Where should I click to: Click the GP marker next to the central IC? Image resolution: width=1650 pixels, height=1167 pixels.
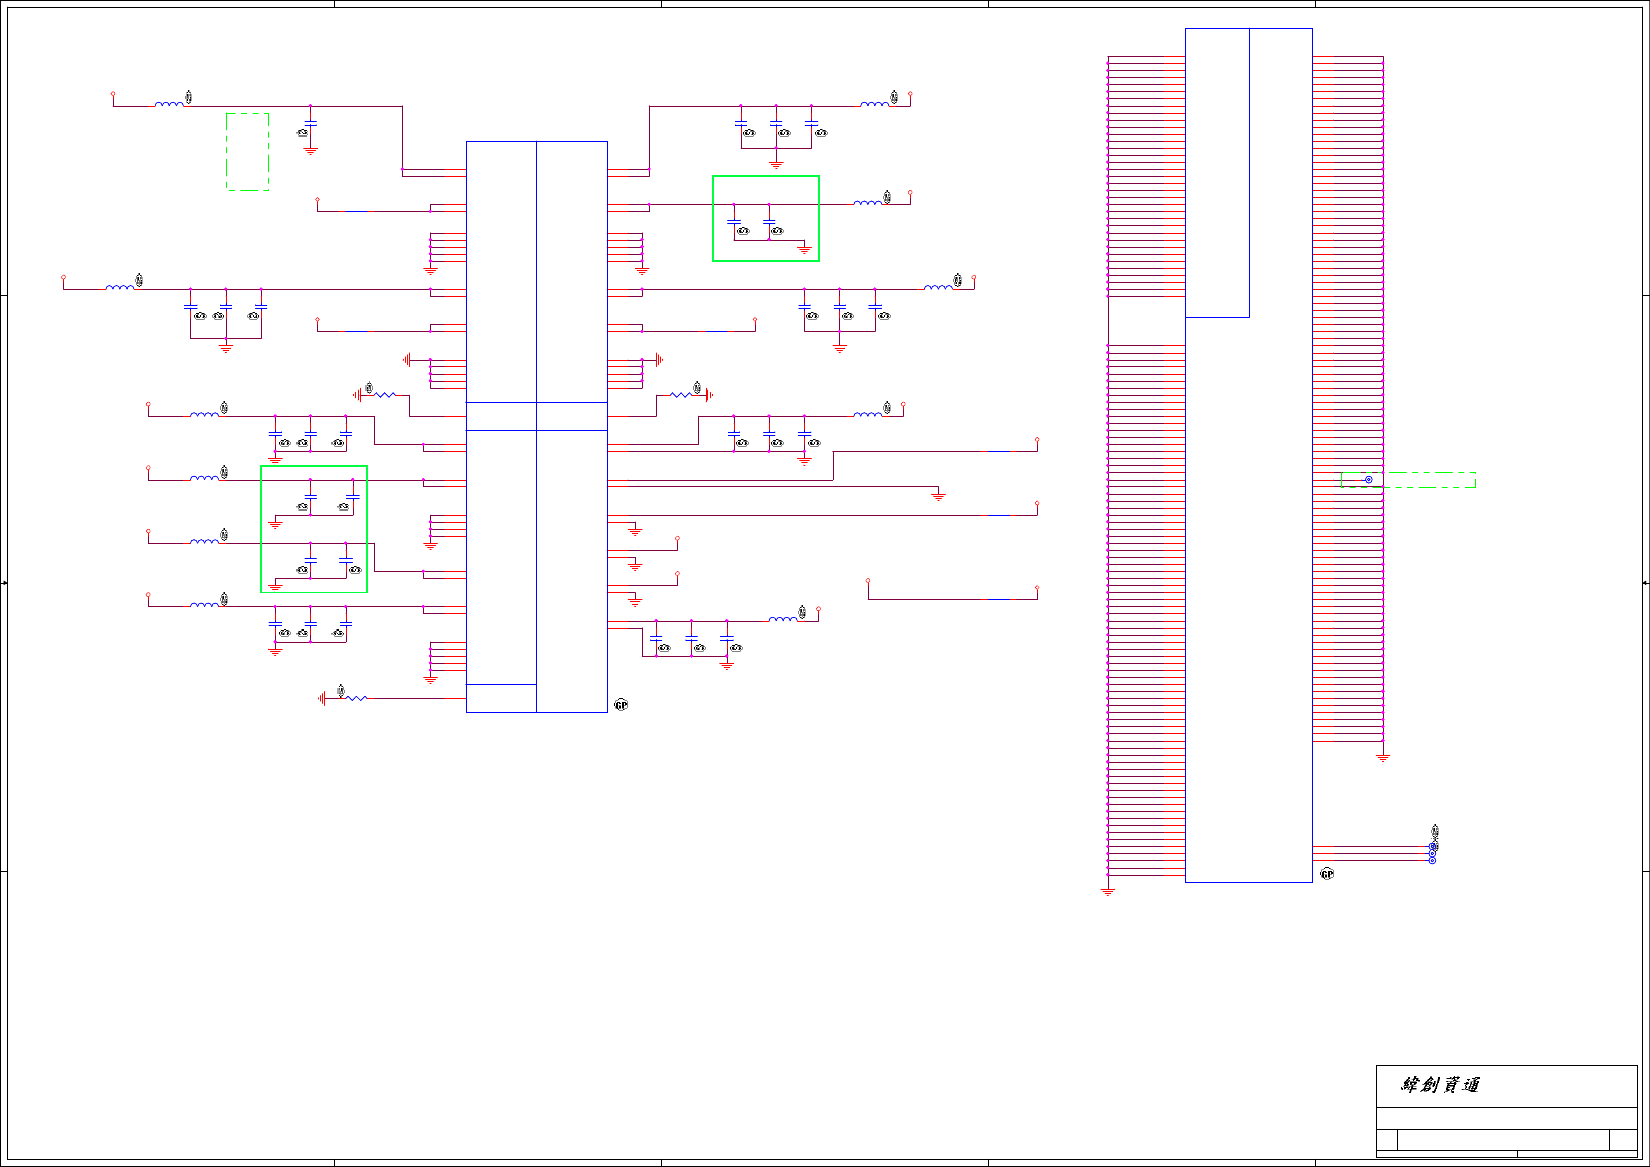coord(621,705)
